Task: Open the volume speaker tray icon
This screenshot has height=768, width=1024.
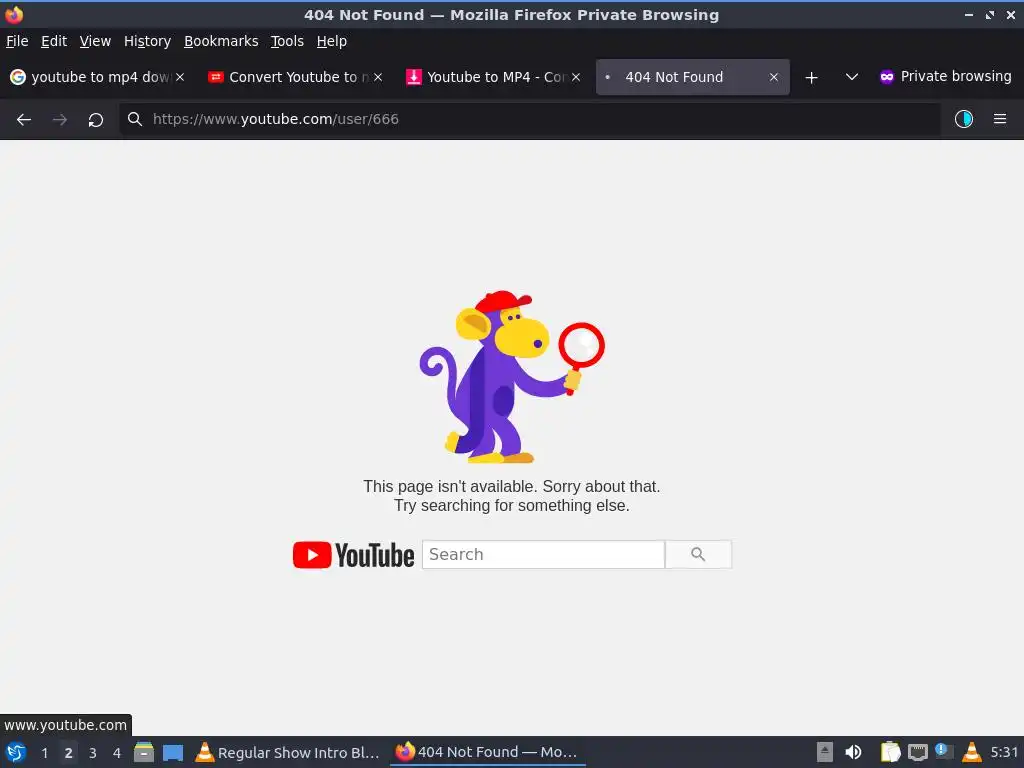Action: tap(853, 752)
